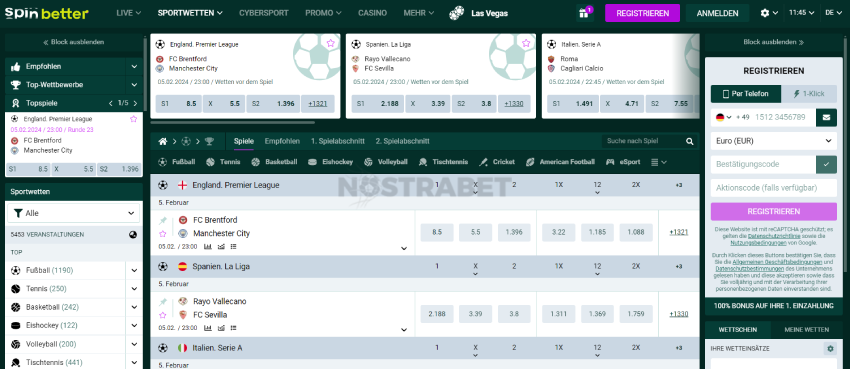
Task: Favorite FC Brentford match with star
Action: click(163, 234)
